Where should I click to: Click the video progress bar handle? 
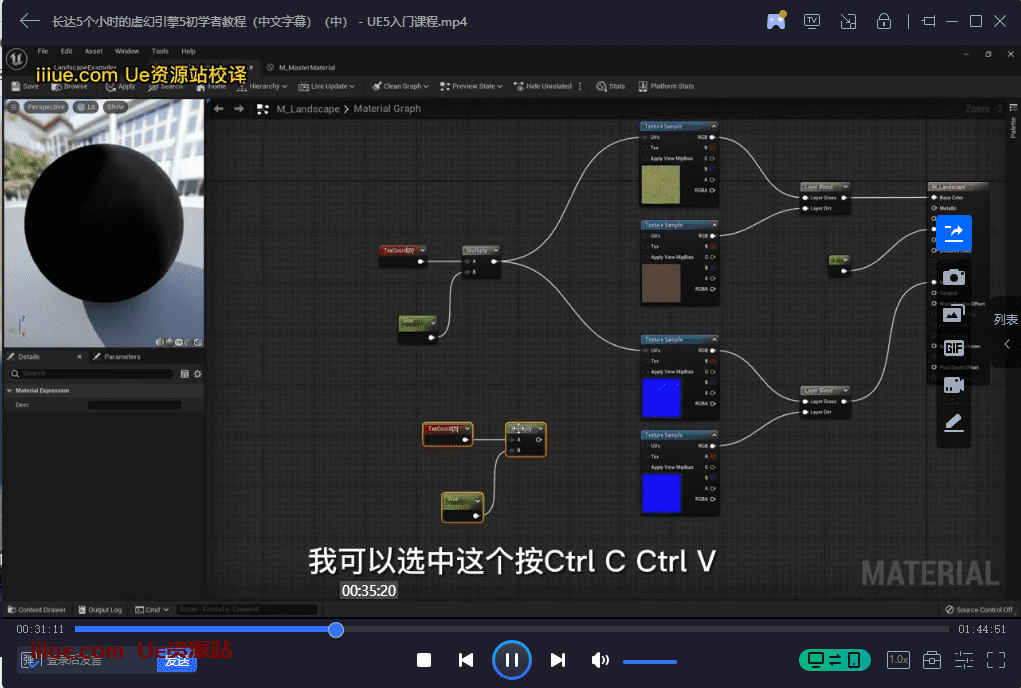[x=336, y=629]
